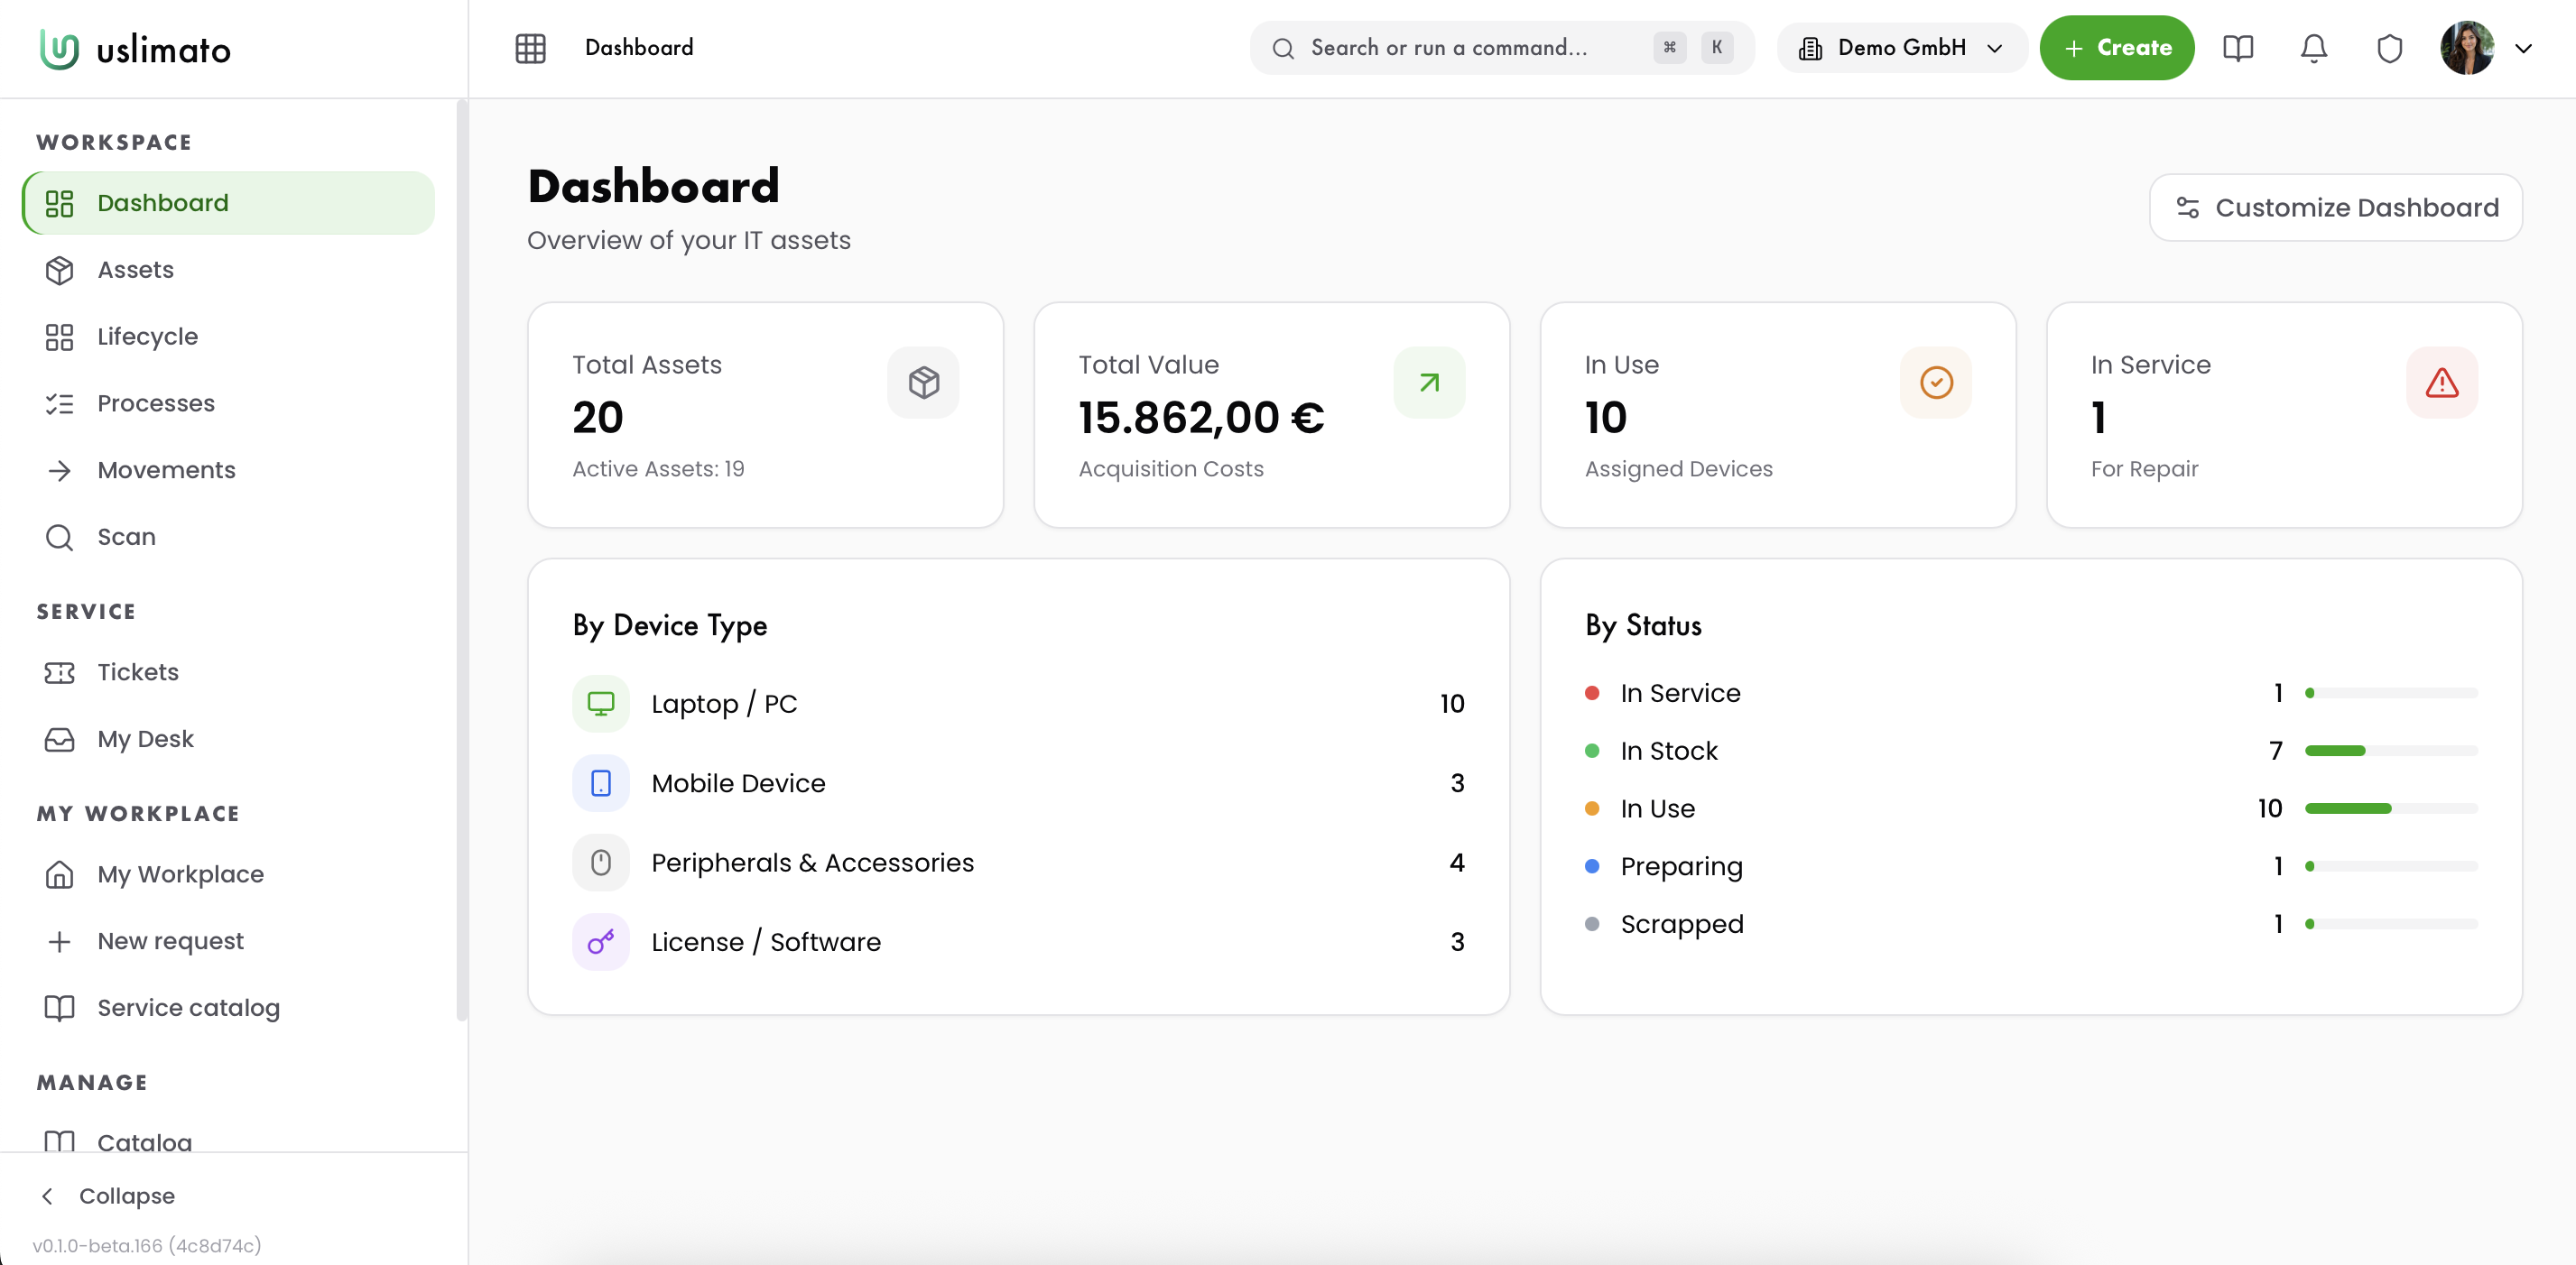Image resolution: width=2576 pixels, height=1265 pixels.
Task: Click the In Use status progress bar
Action: 2391,808
